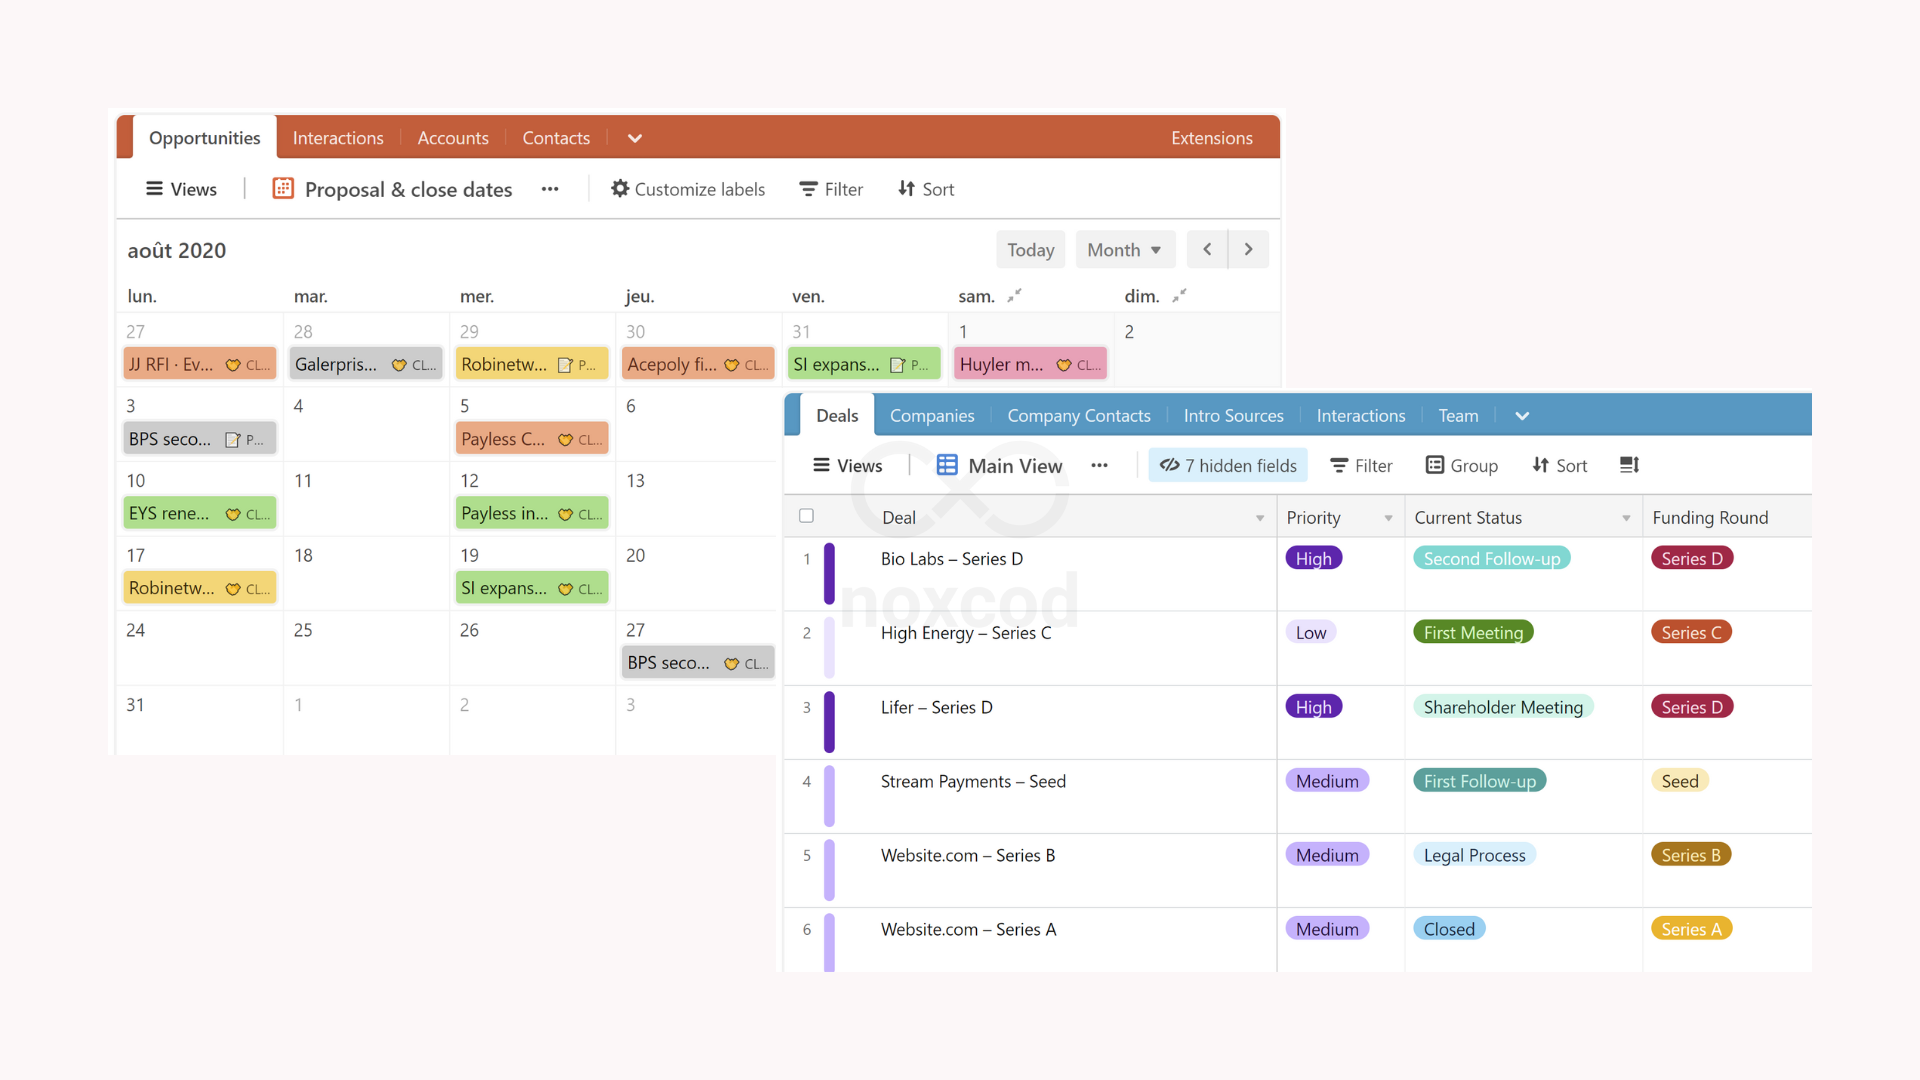
Task: Expand the chevron after the Team tab
Action: pyautogui.click(x=1522, y=415)
